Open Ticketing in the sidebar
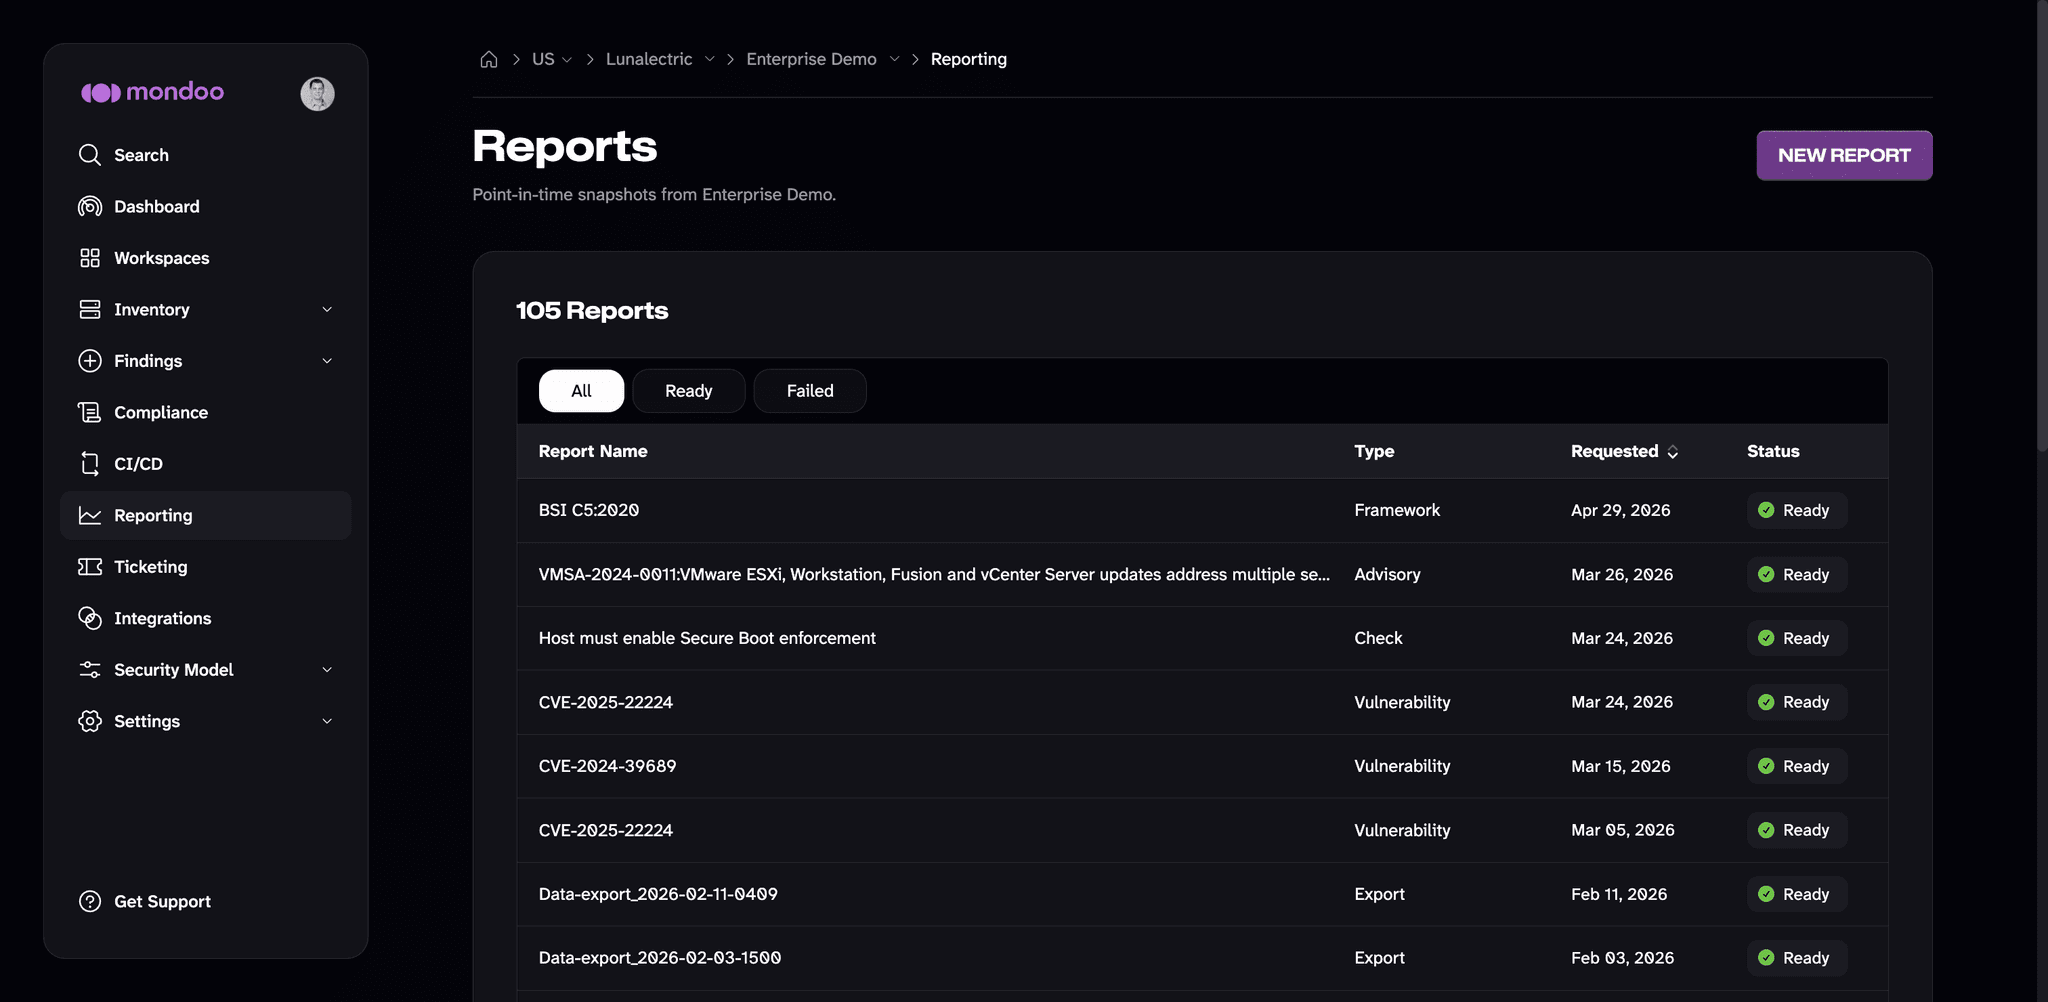This screenshot has height=1002, width=2048. pyautogui.click(x=206, y=567)
